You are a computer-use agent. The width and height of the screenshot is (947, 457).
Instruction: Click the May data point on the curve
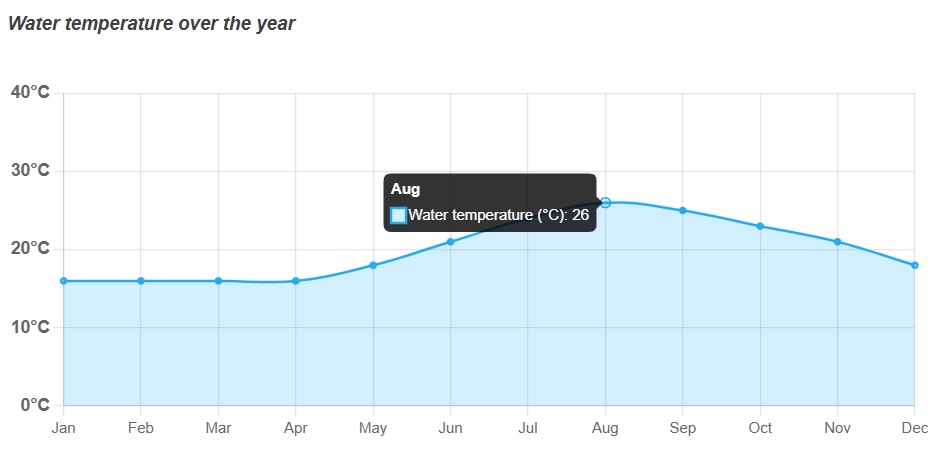click(373, 265)
